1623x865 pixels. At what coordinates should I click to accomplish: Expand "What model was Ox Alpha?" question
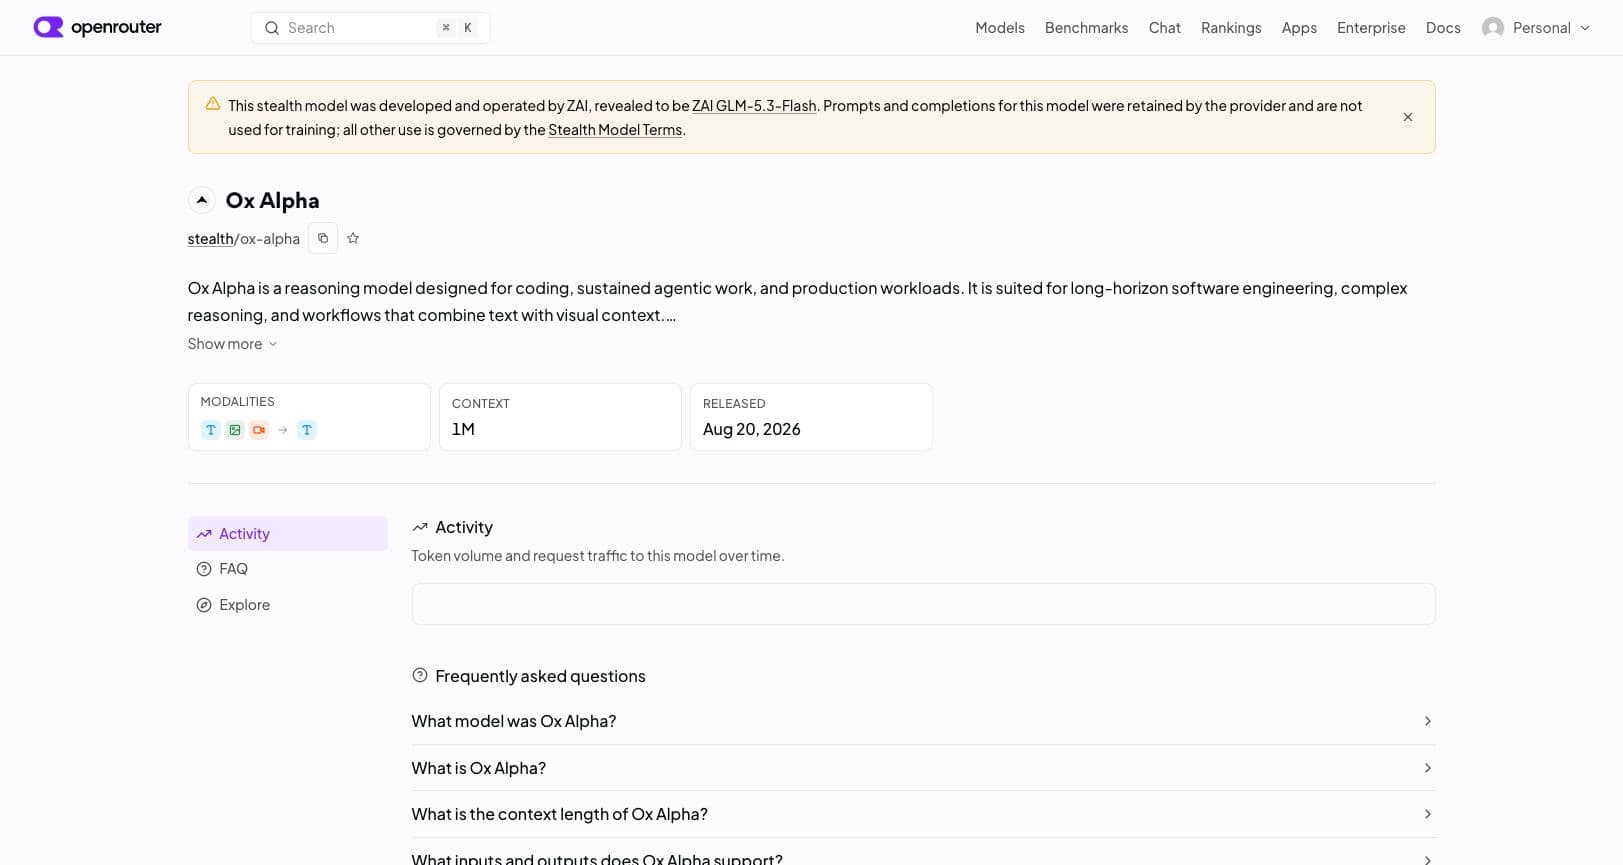click(924, 721)
